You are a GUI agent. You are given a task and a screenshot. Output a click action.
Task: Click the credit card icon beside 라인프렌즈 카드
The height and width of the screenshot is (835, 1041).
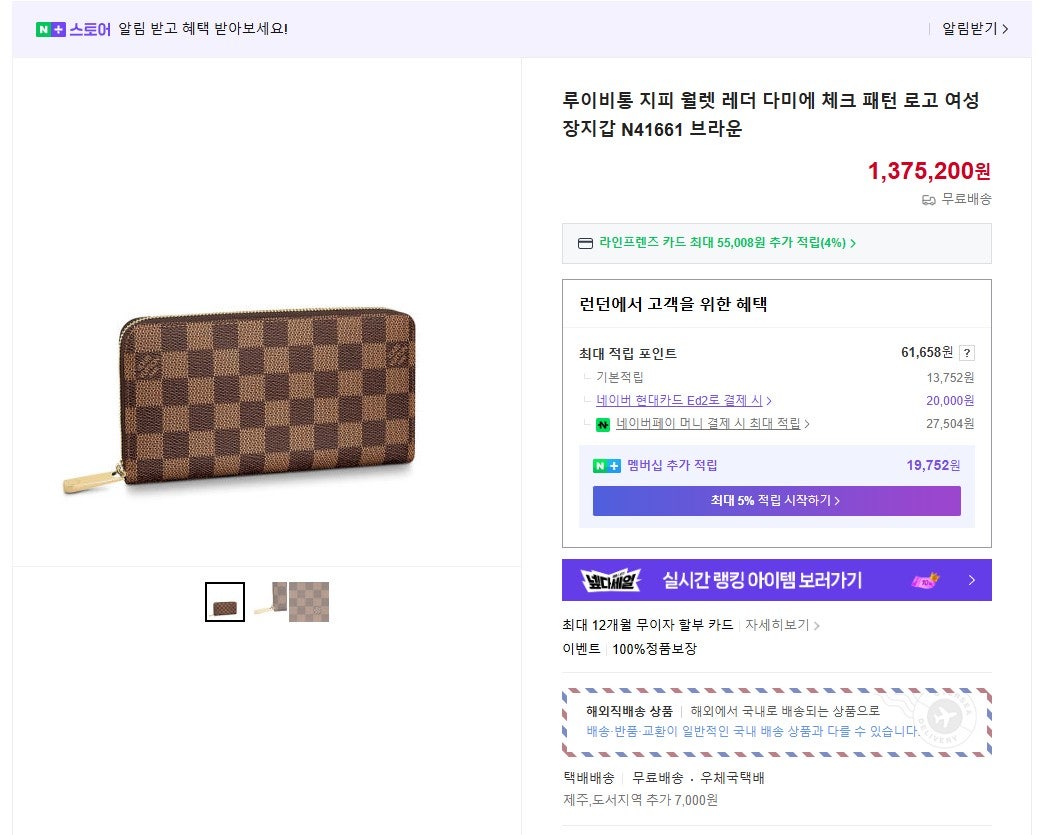click(585, 243)
